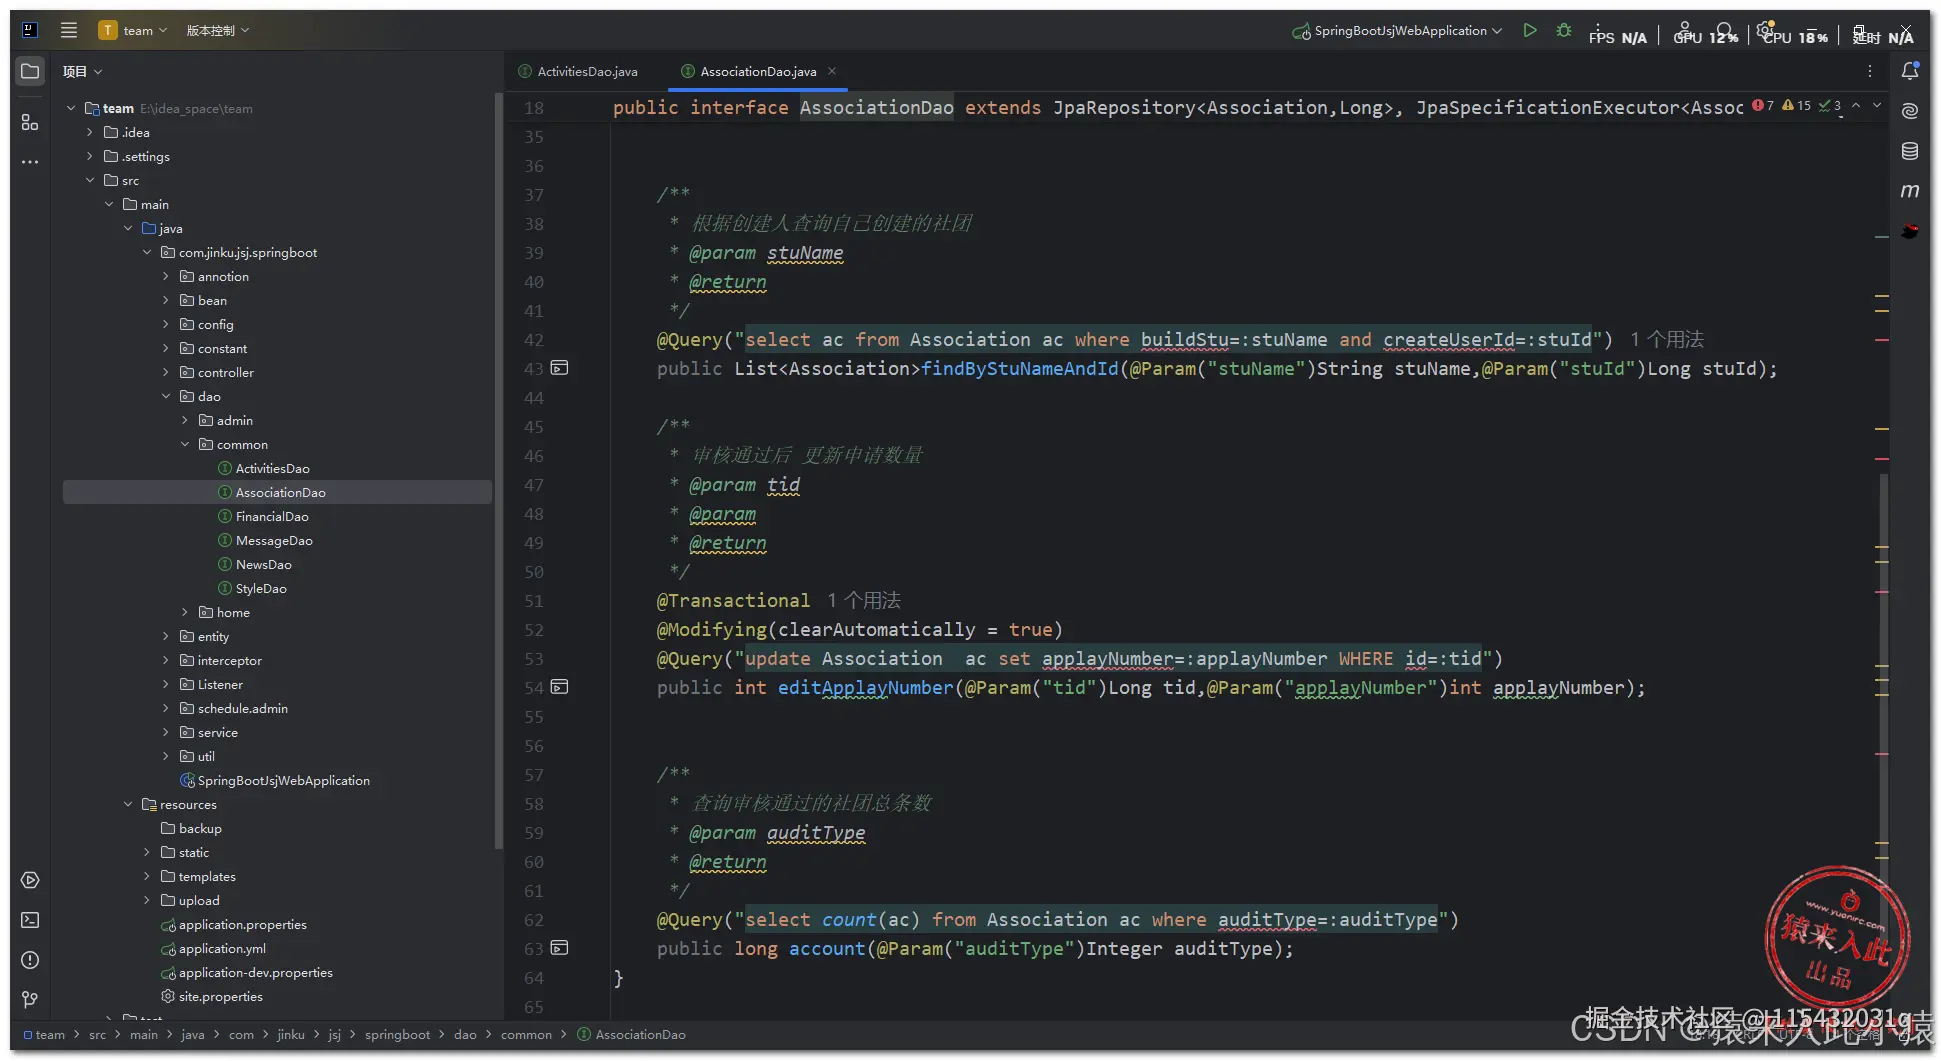1941x1061 pixels.
Task: Open the team project dropdown
Action: coord(133,30)
